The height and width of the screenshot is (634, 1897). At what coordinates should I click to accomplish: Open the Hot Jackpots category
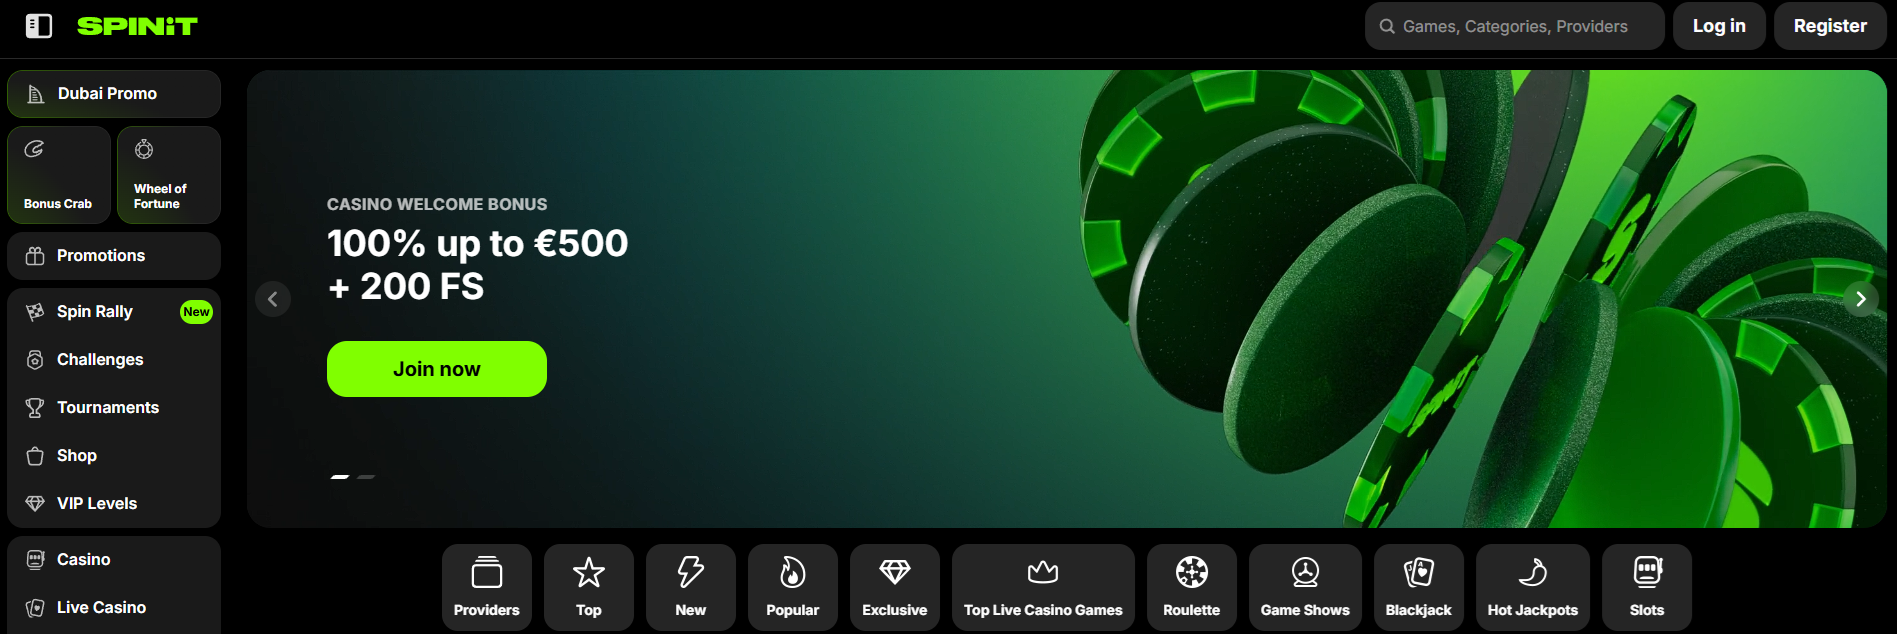1533,587
